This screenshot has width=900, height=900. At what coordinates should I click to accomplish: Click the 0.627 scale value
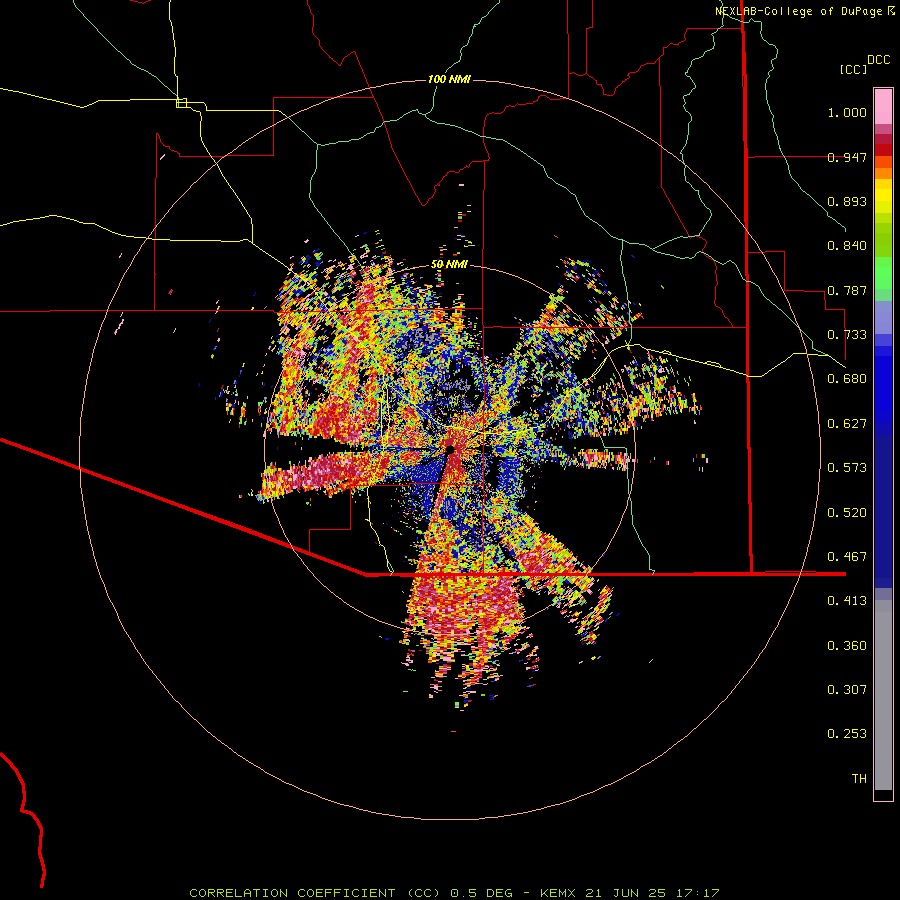tap(847, 424)
